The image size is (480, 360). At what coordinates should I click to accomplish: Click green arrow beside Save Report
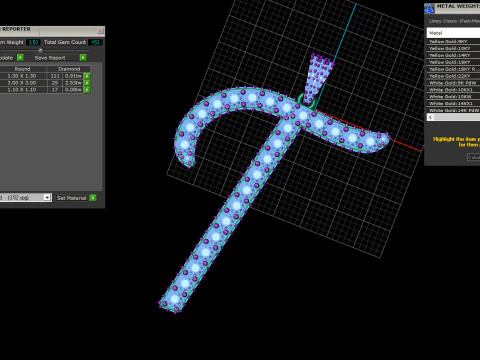[83, 58]
